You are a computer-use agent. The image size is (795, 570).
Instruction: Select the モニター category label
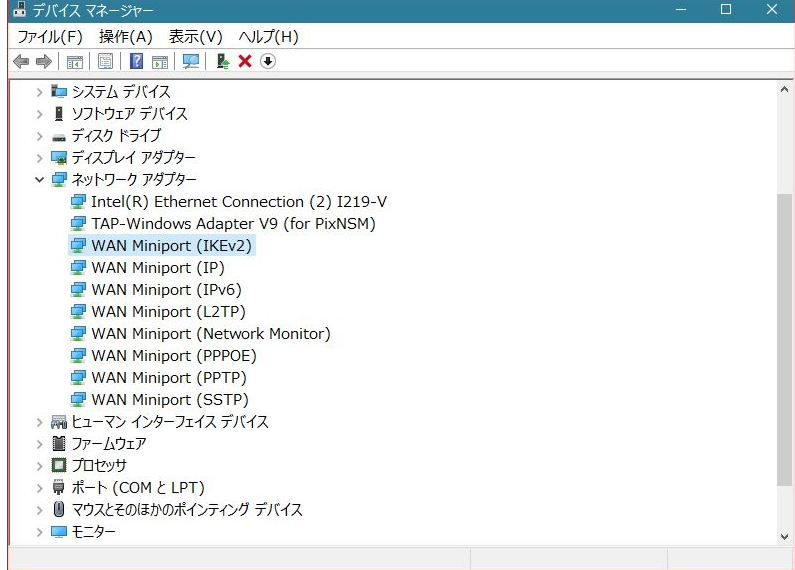(x=93, y=532)
